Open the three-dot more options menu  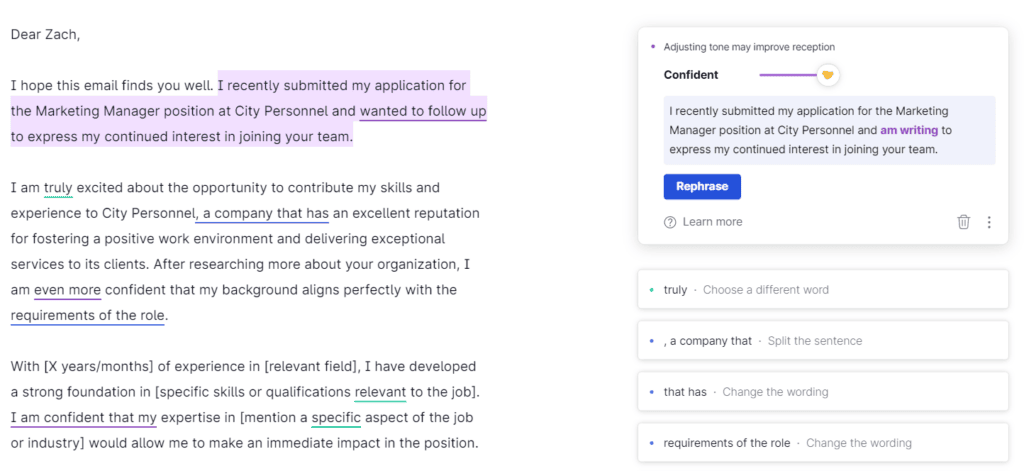click(989, 222)
